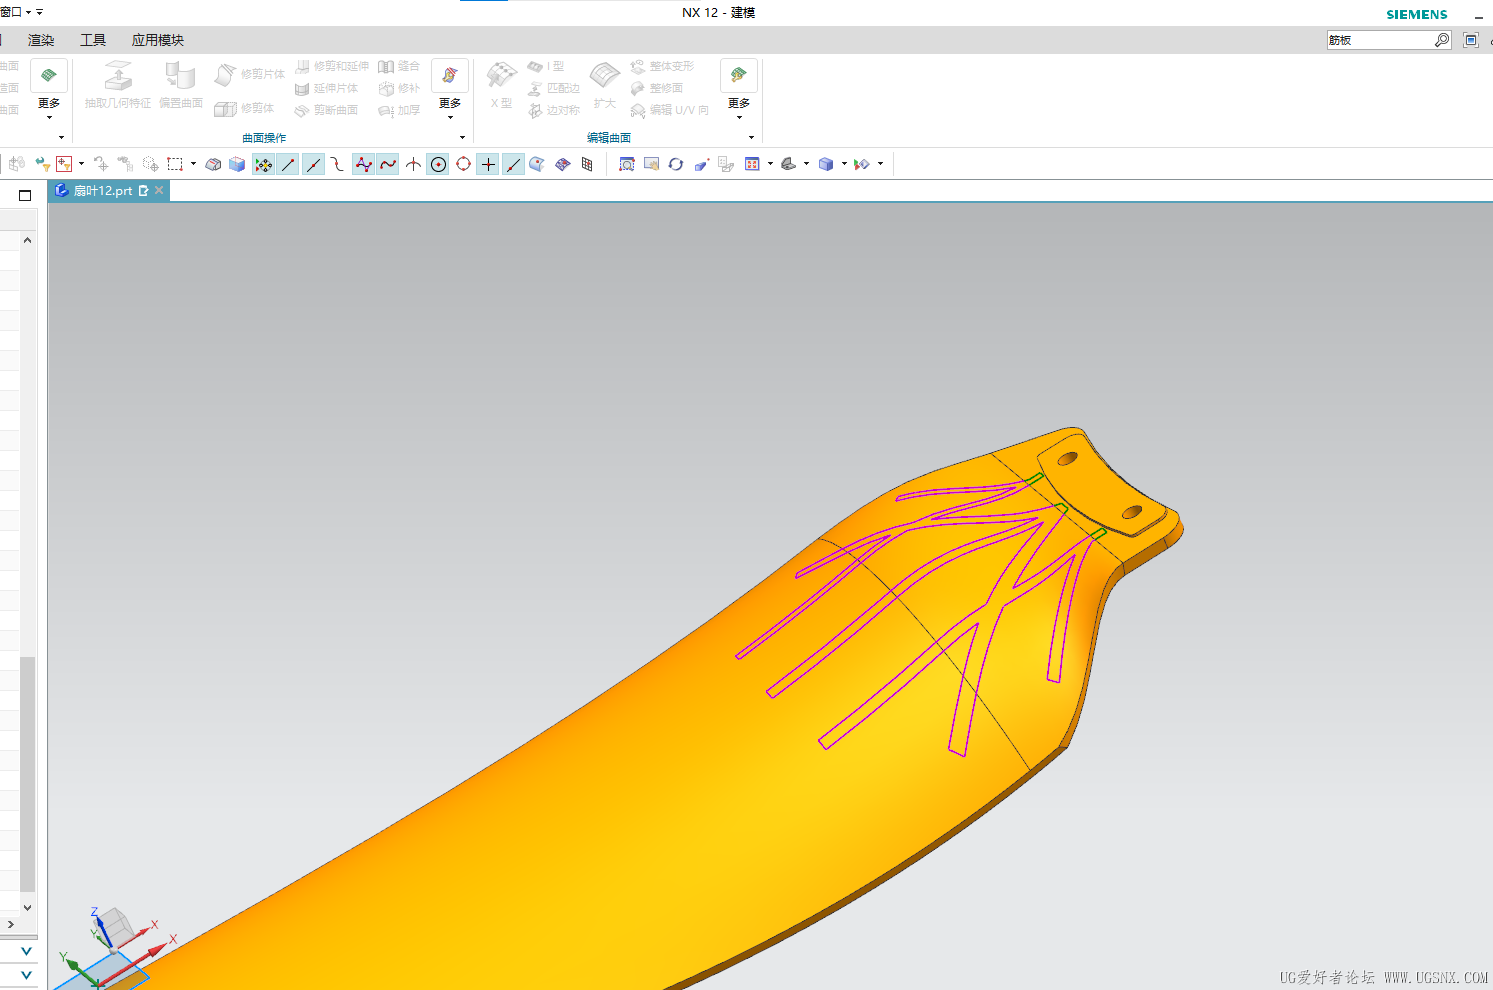Screen dimensions: 1493x990
Task: Close the 扇叶12.prt tab
Action: point(159,190)
